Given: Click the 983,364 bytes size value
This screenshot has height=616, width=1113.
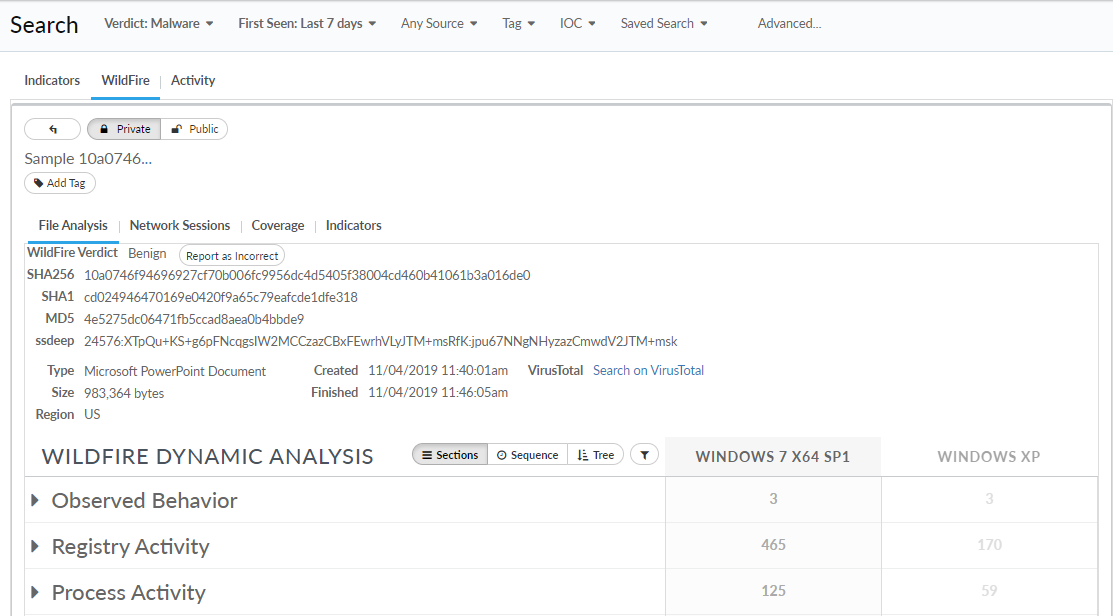Looking at the screenshot, I should click(124, 393).
